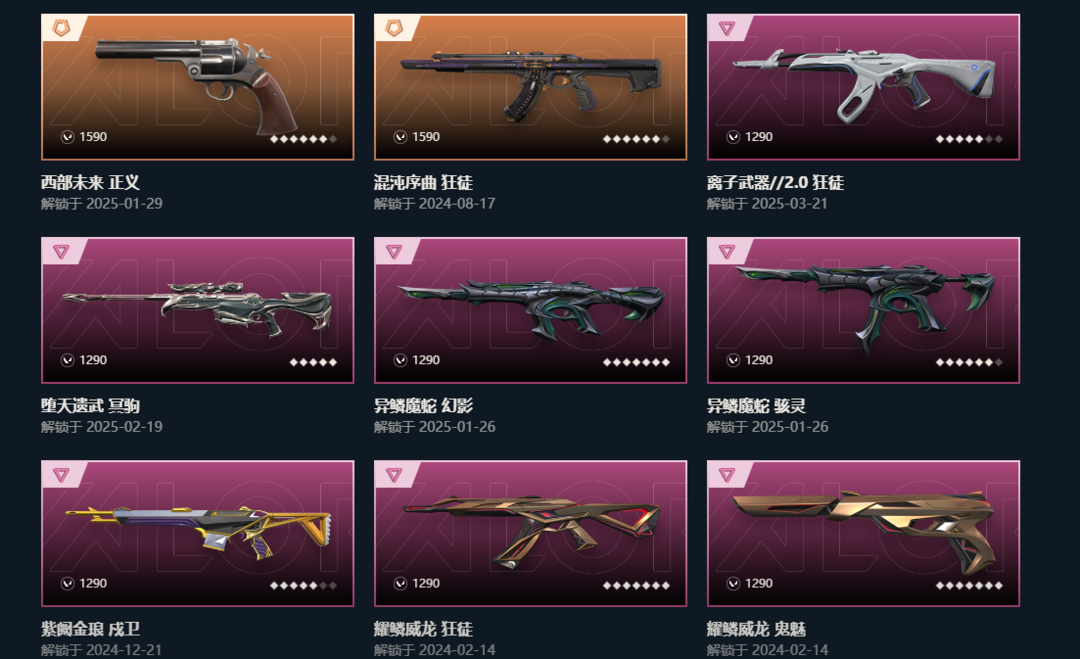This screenshot has height=659, width=1080.
Task: Select the 堕天遗武 冥驹 sniper image
Action: (x=198, y=311)
